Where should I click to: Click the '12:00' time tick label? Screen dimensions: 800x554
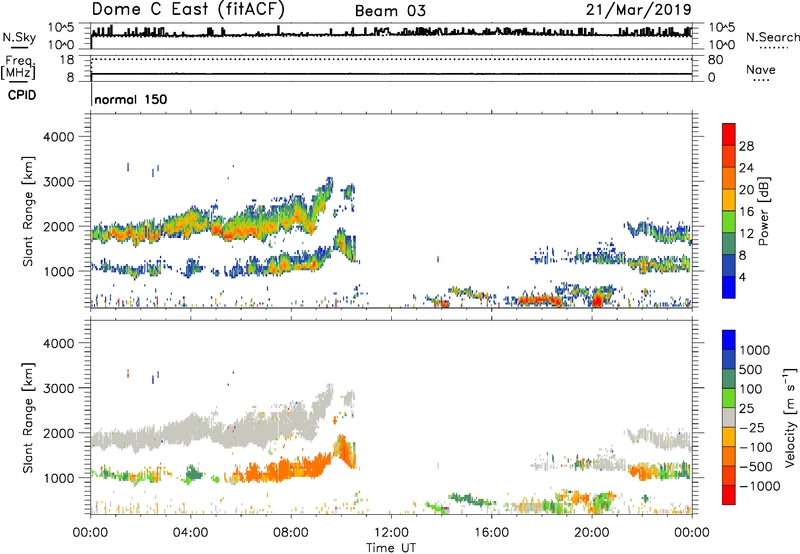coord(391,533)
